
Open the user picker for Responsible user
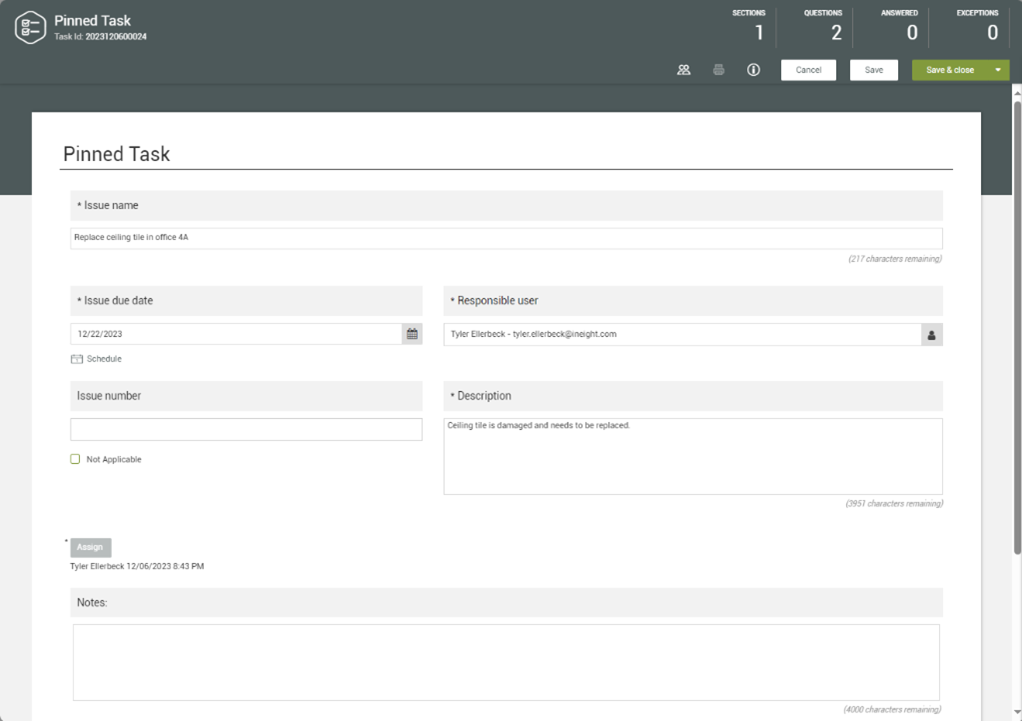[931, 334]
